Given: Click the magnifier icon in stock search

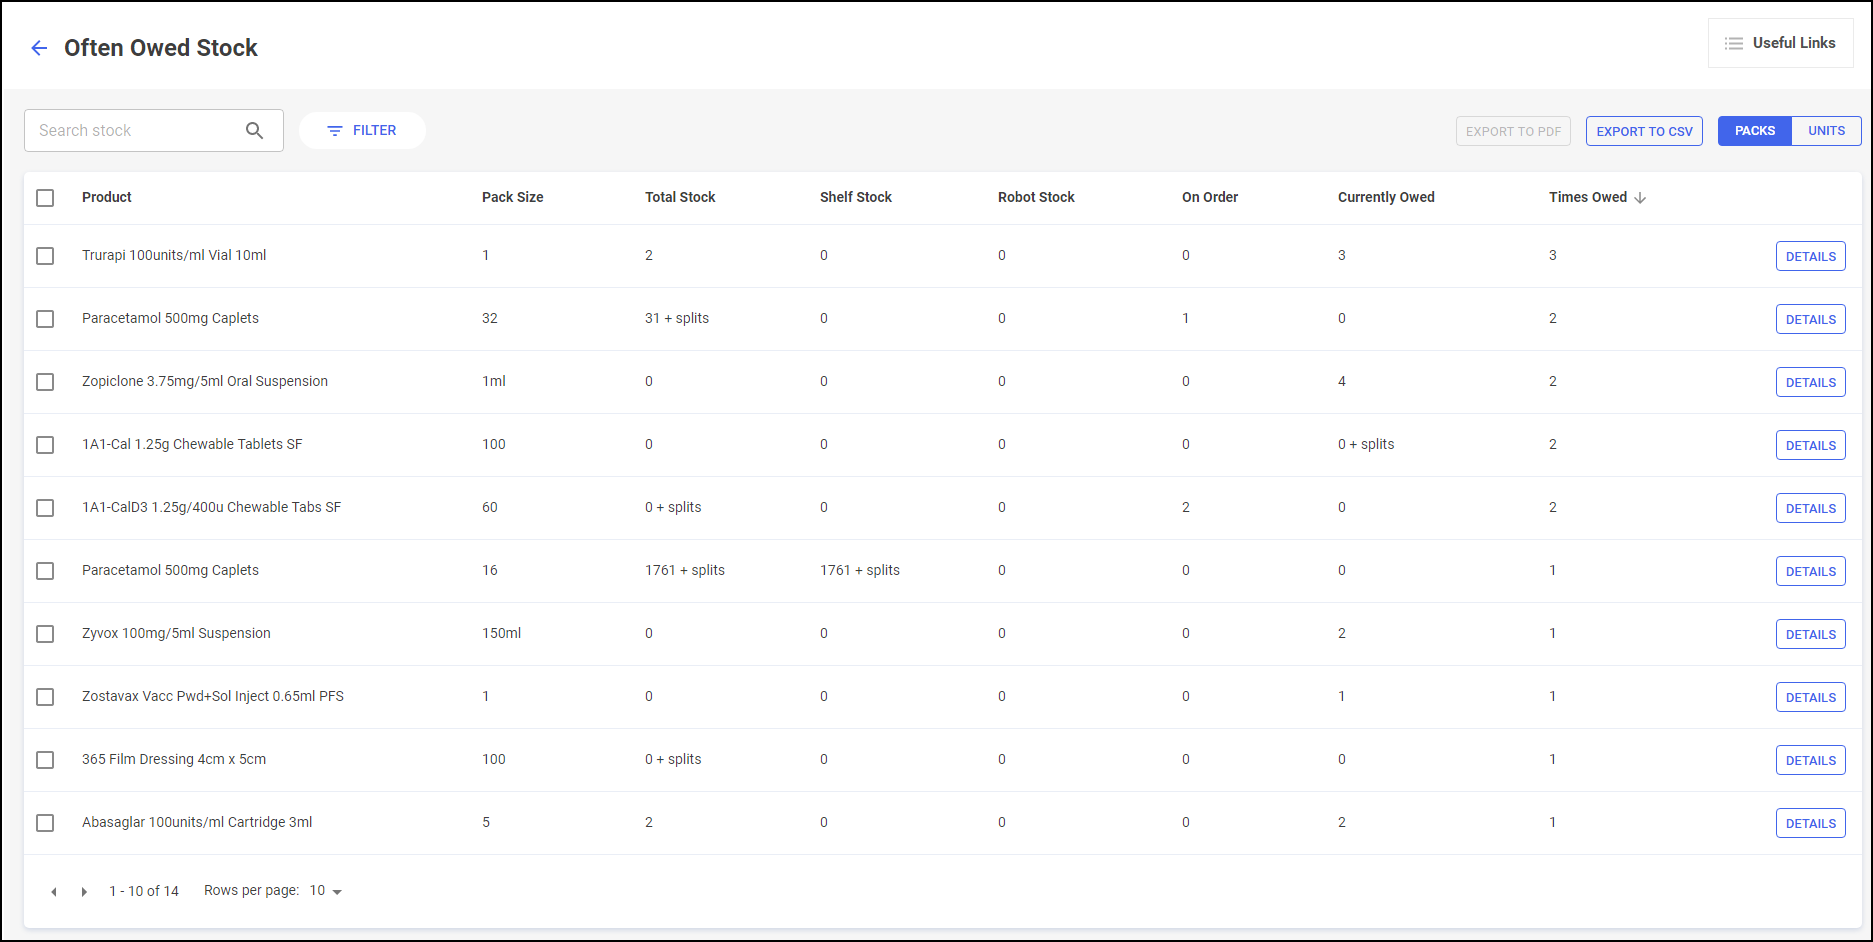Looking at the screenshot, I should click(x=254, y=131).
